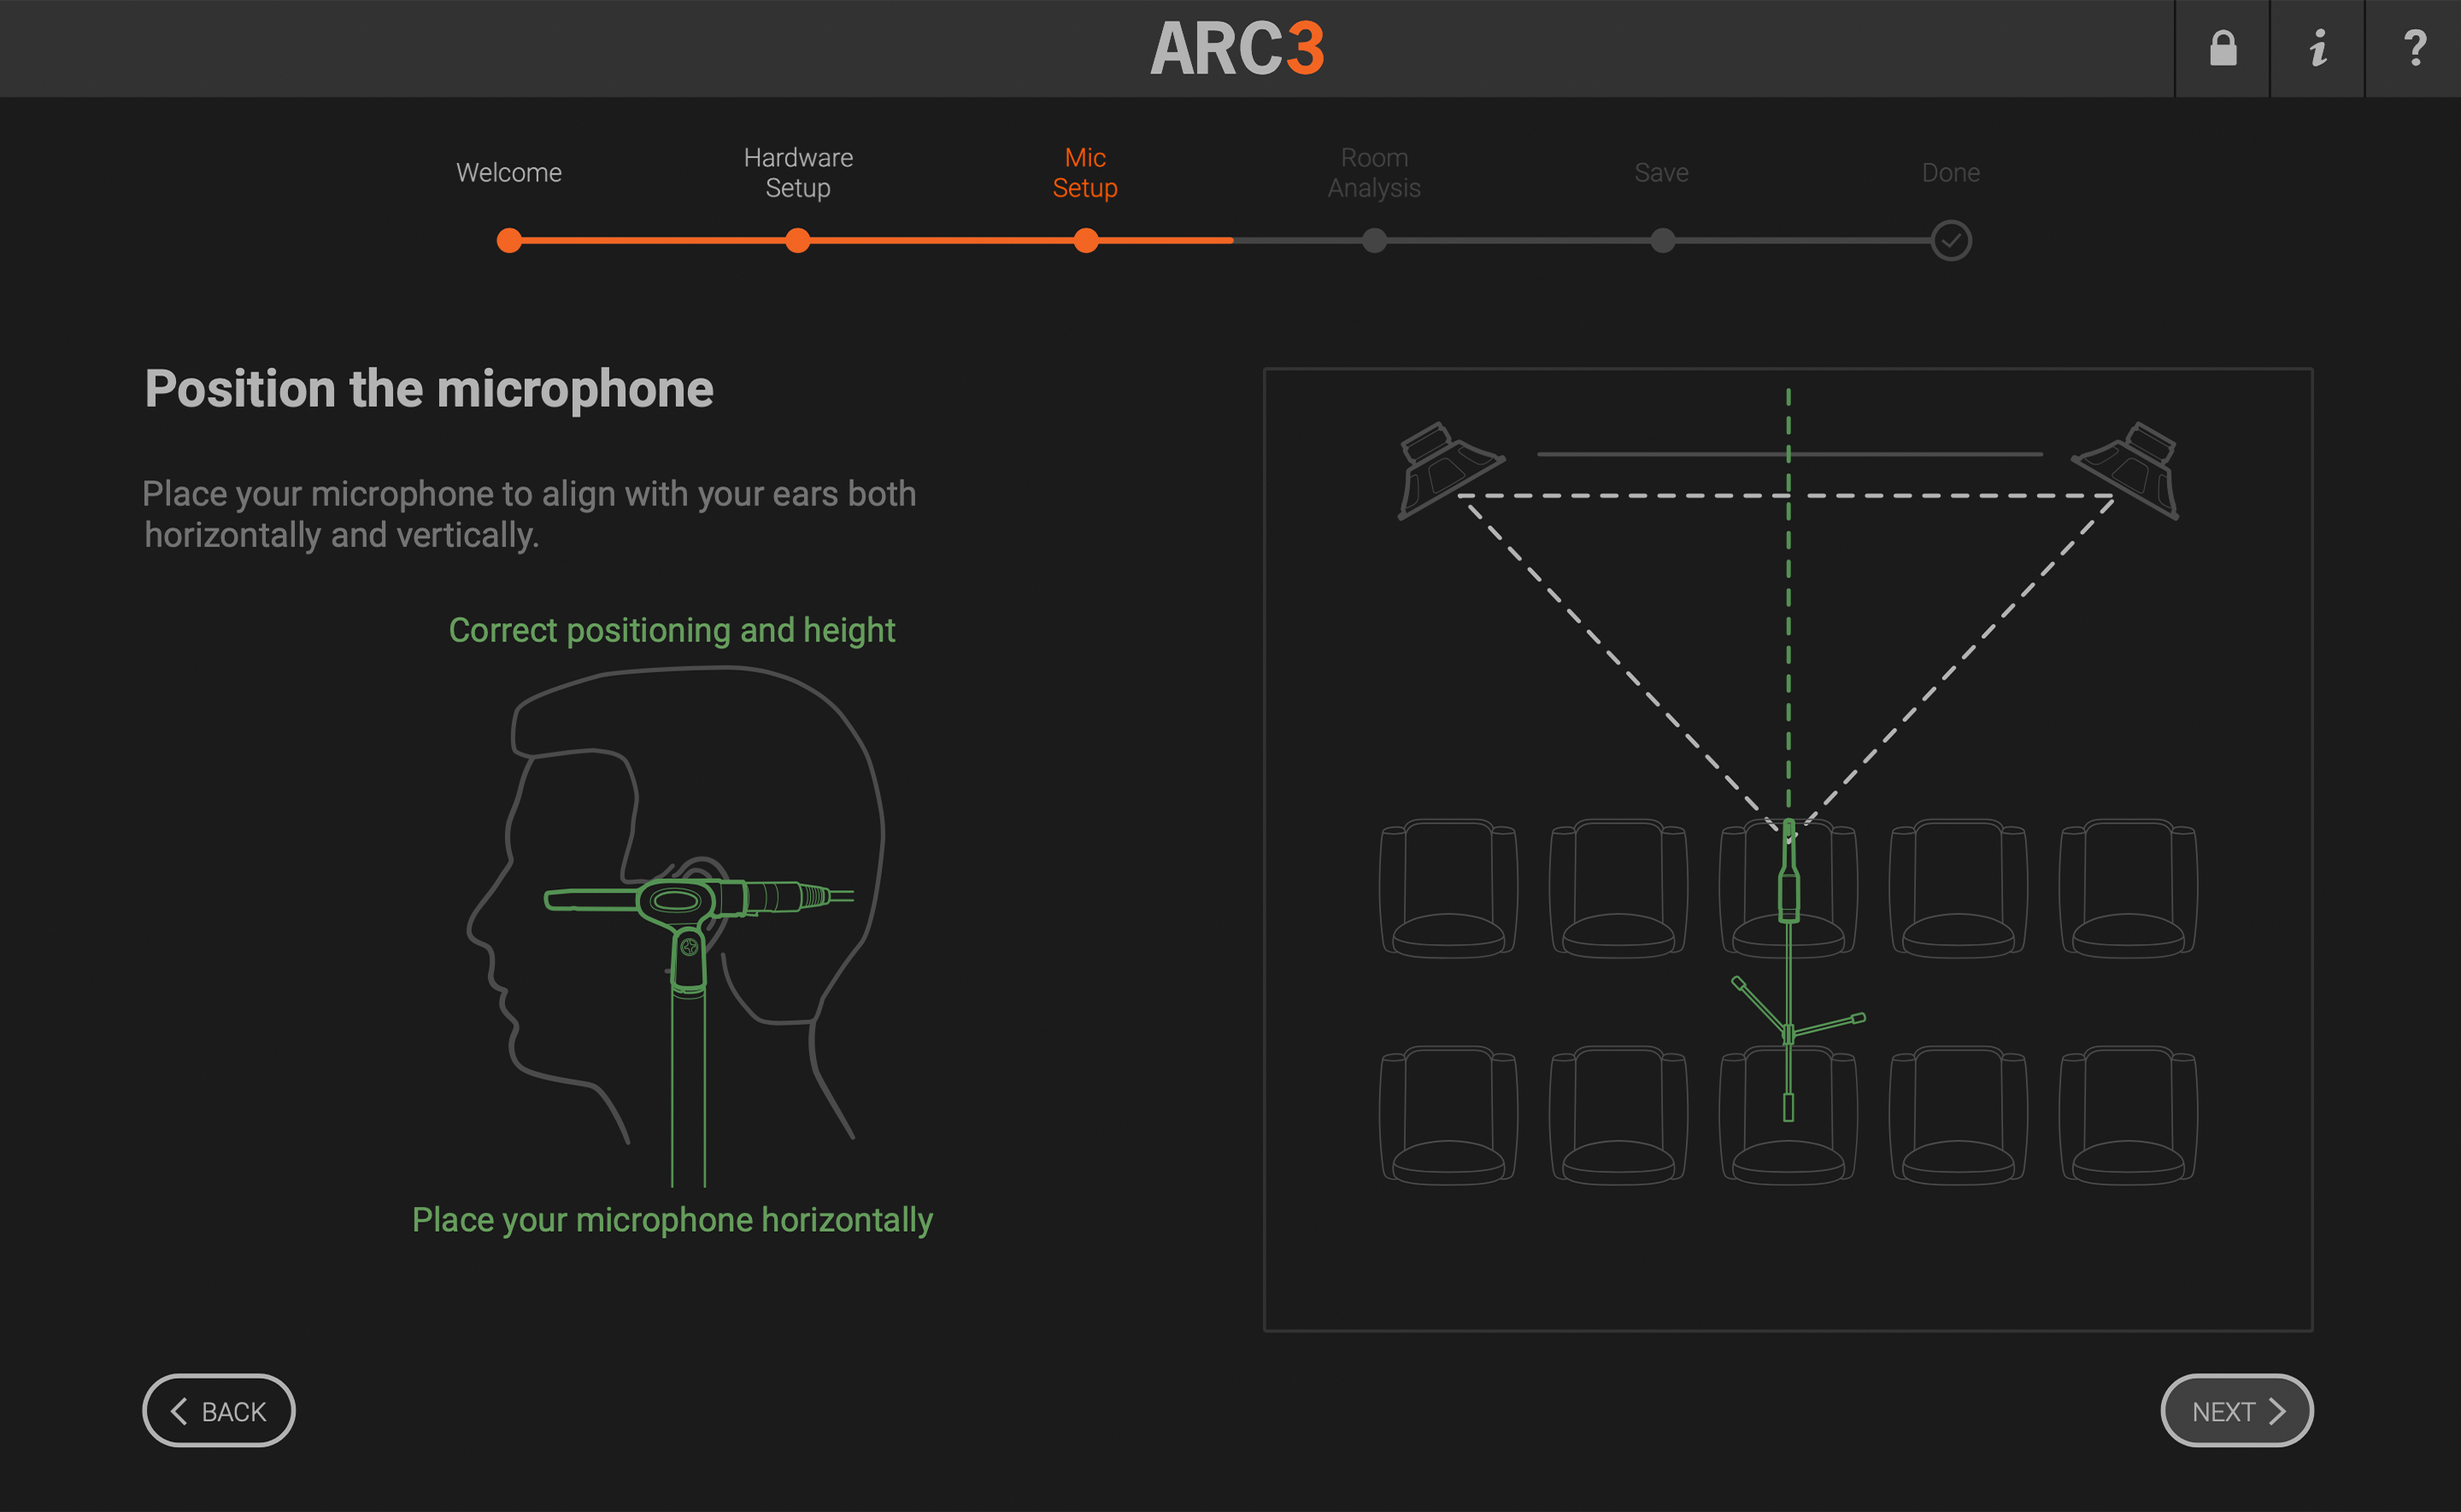
Task: Select the Welcome step marker
Action: tap(509, 241)
